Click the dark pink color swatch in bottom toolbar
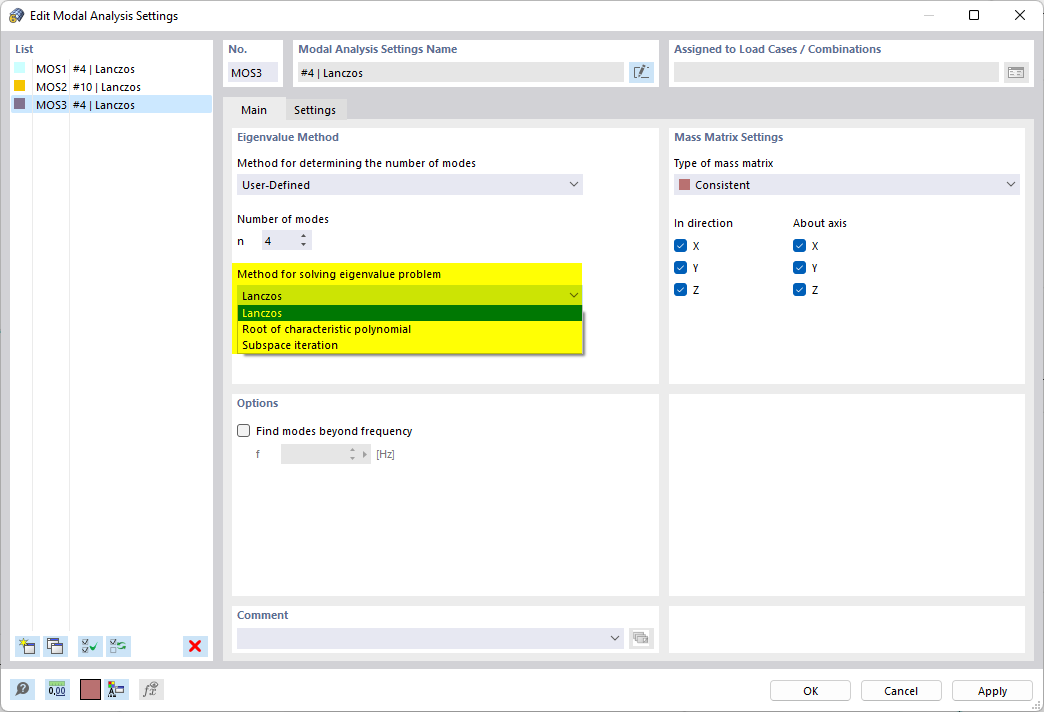Image resolution: width=1044 pixels, height=712 pixels. 90,689
